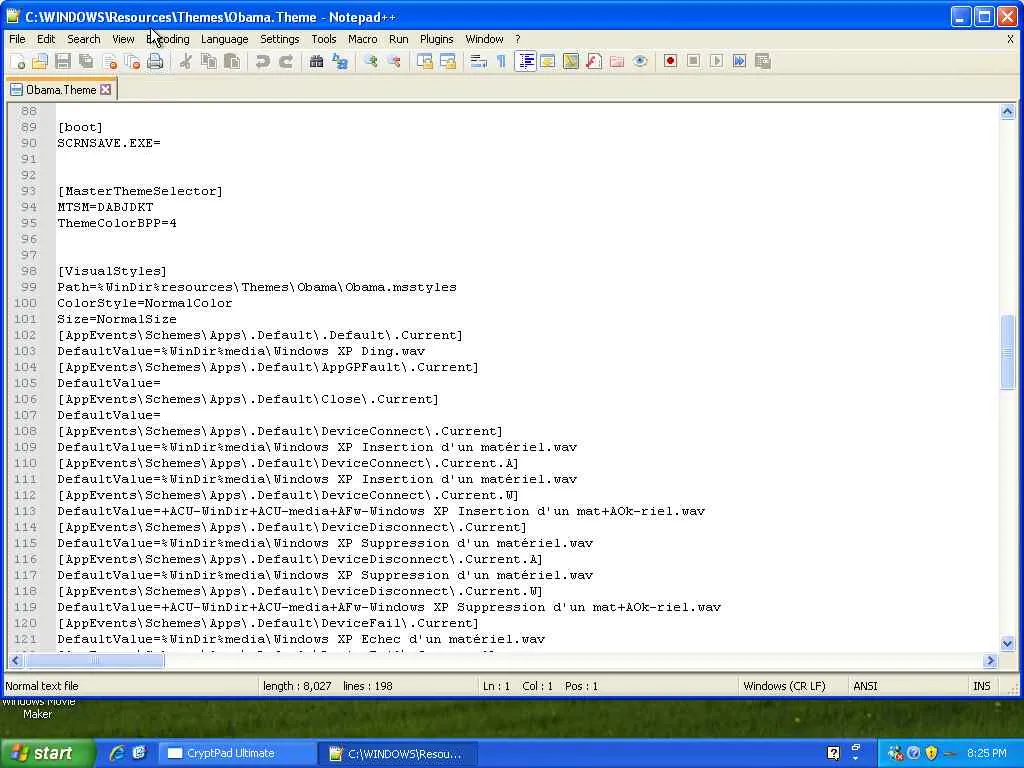Open the Run menu
The width and height of the screenshot is (1024, 768).
click(398, 39)
